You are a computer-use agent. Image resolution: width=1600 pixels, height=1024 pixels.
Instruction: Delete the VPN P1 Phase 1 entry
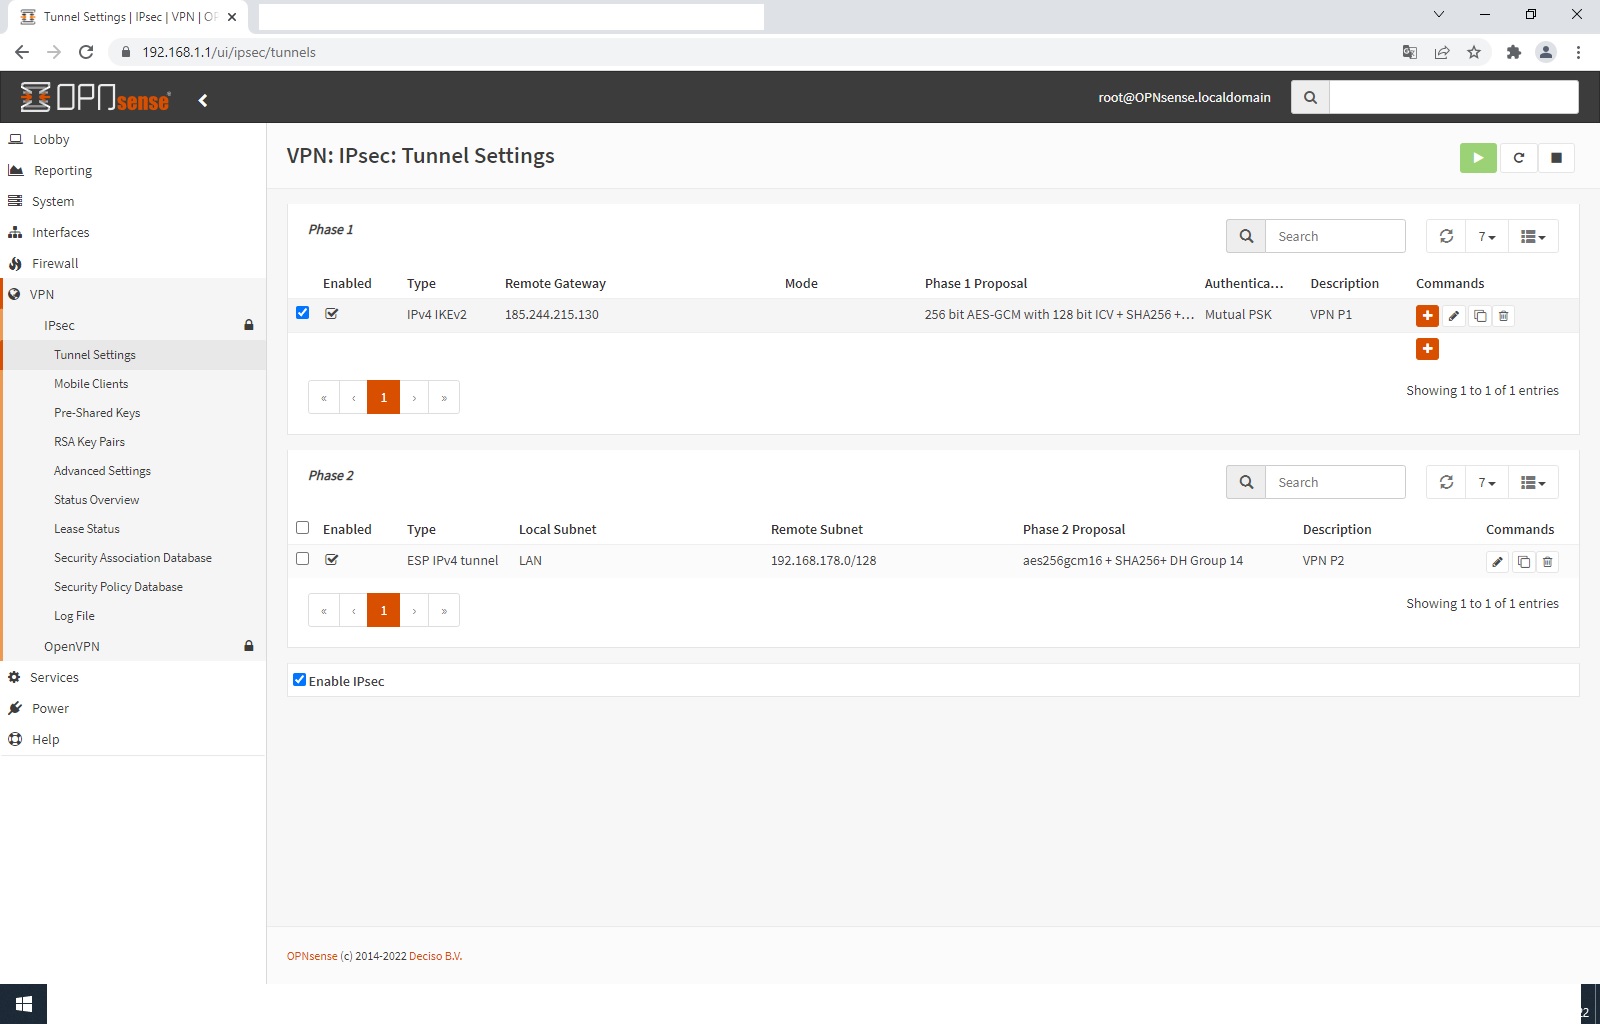pyautogui.click(x=1503, y=316)
